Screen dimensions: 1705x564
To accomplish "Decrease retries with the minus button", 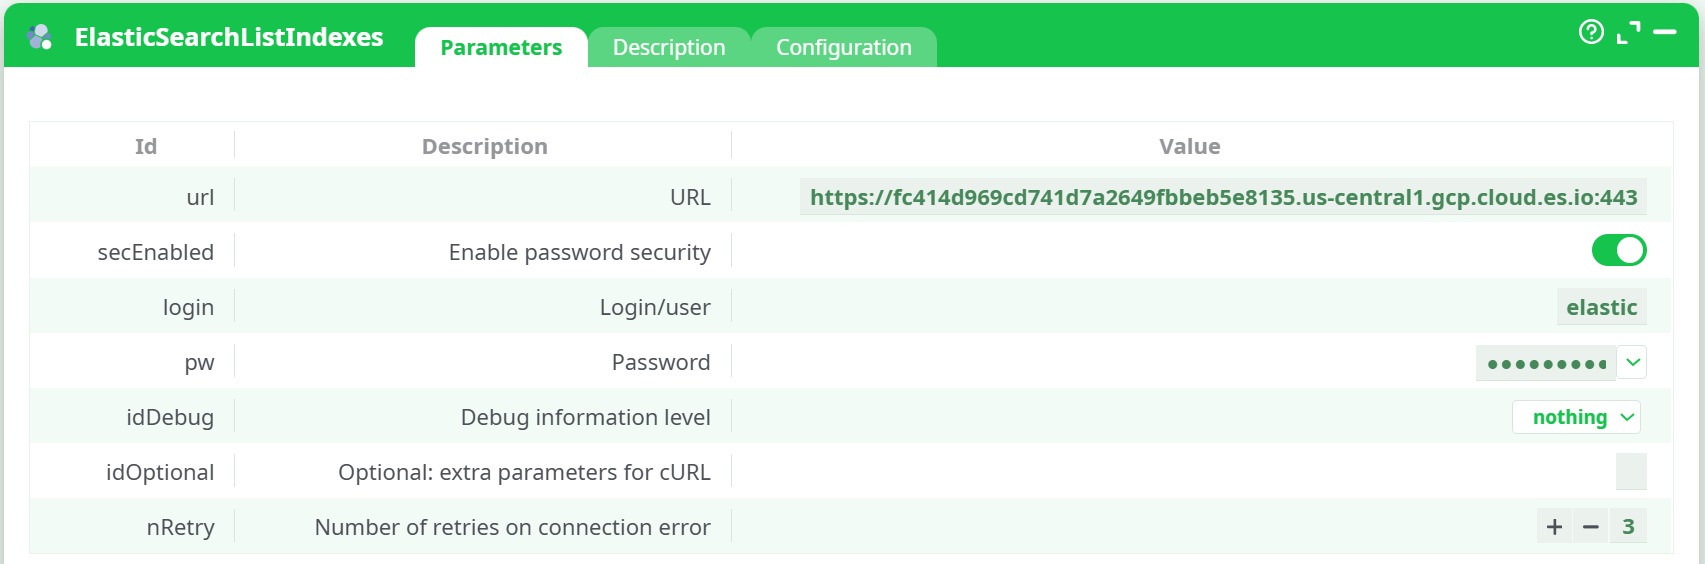I will [1591, 527].
